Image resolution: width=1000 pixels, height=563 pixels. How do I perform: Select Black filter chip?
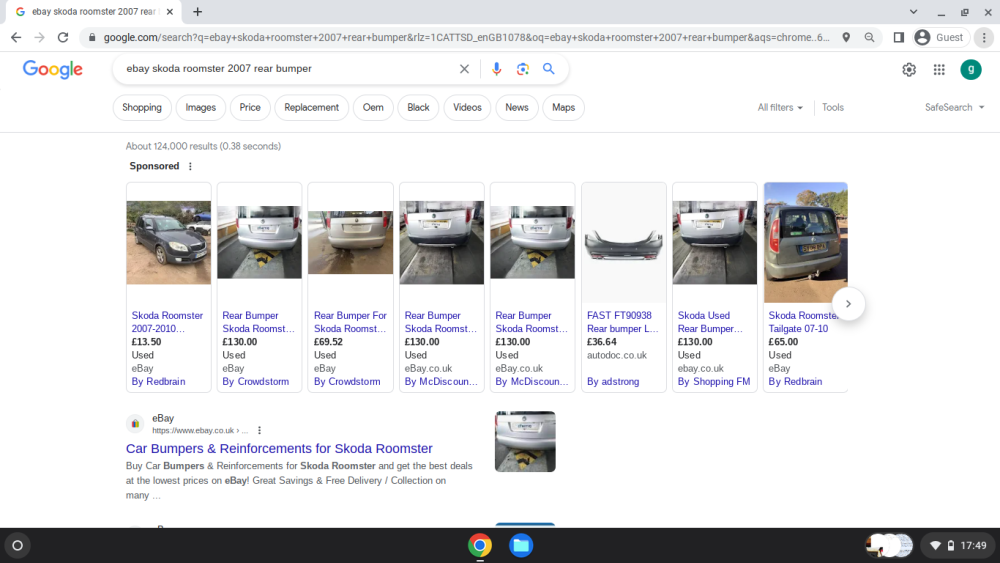tap(418, 108)
